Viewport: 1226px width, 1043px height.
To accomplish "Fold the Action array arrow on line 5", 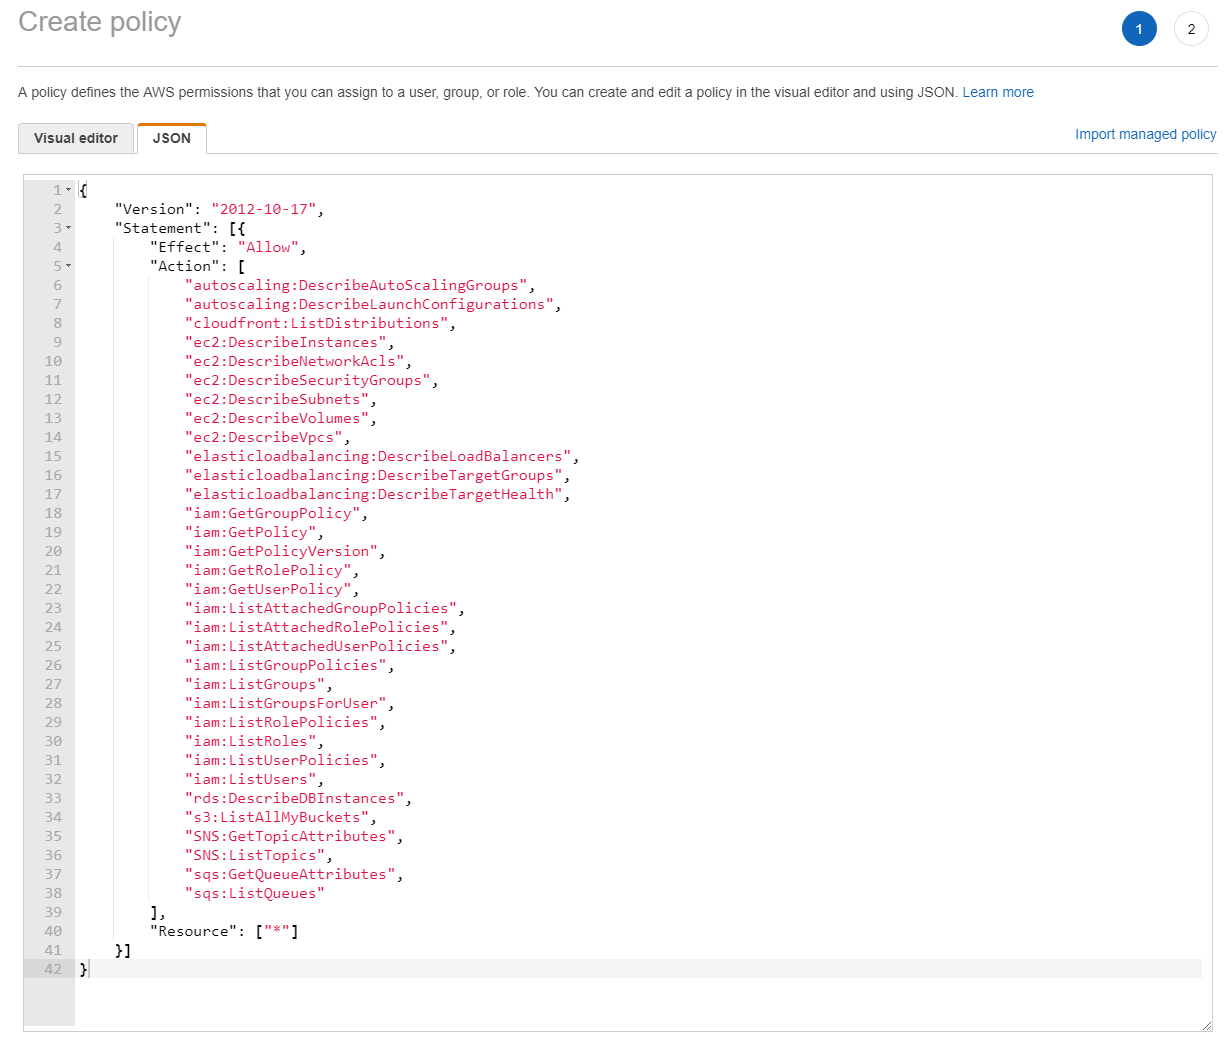I will 68,266.
